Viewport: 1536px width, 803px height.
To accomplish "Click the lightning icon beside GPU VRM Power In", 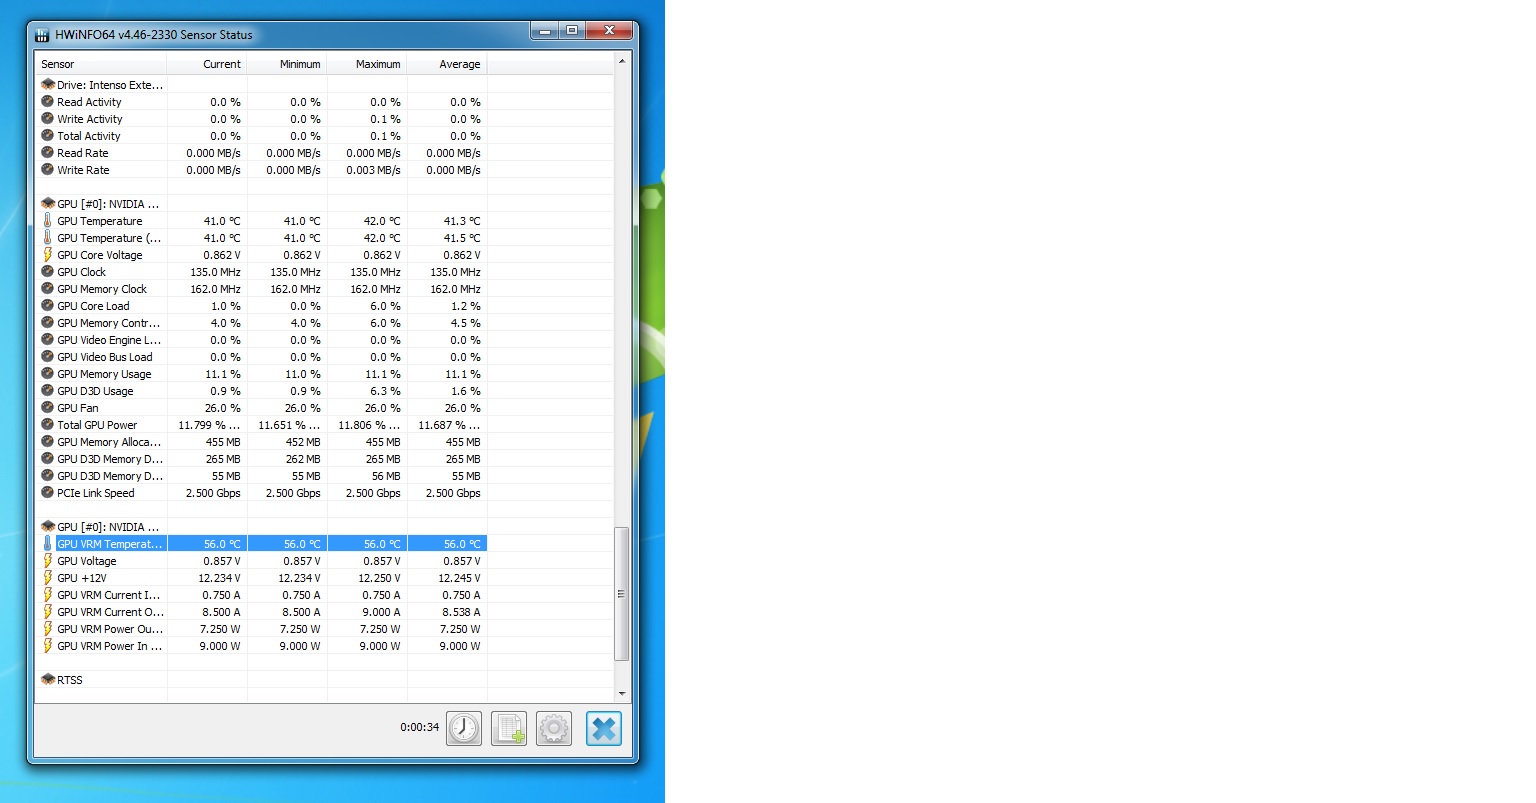I will pyautogui.click(x=47, y=646).
